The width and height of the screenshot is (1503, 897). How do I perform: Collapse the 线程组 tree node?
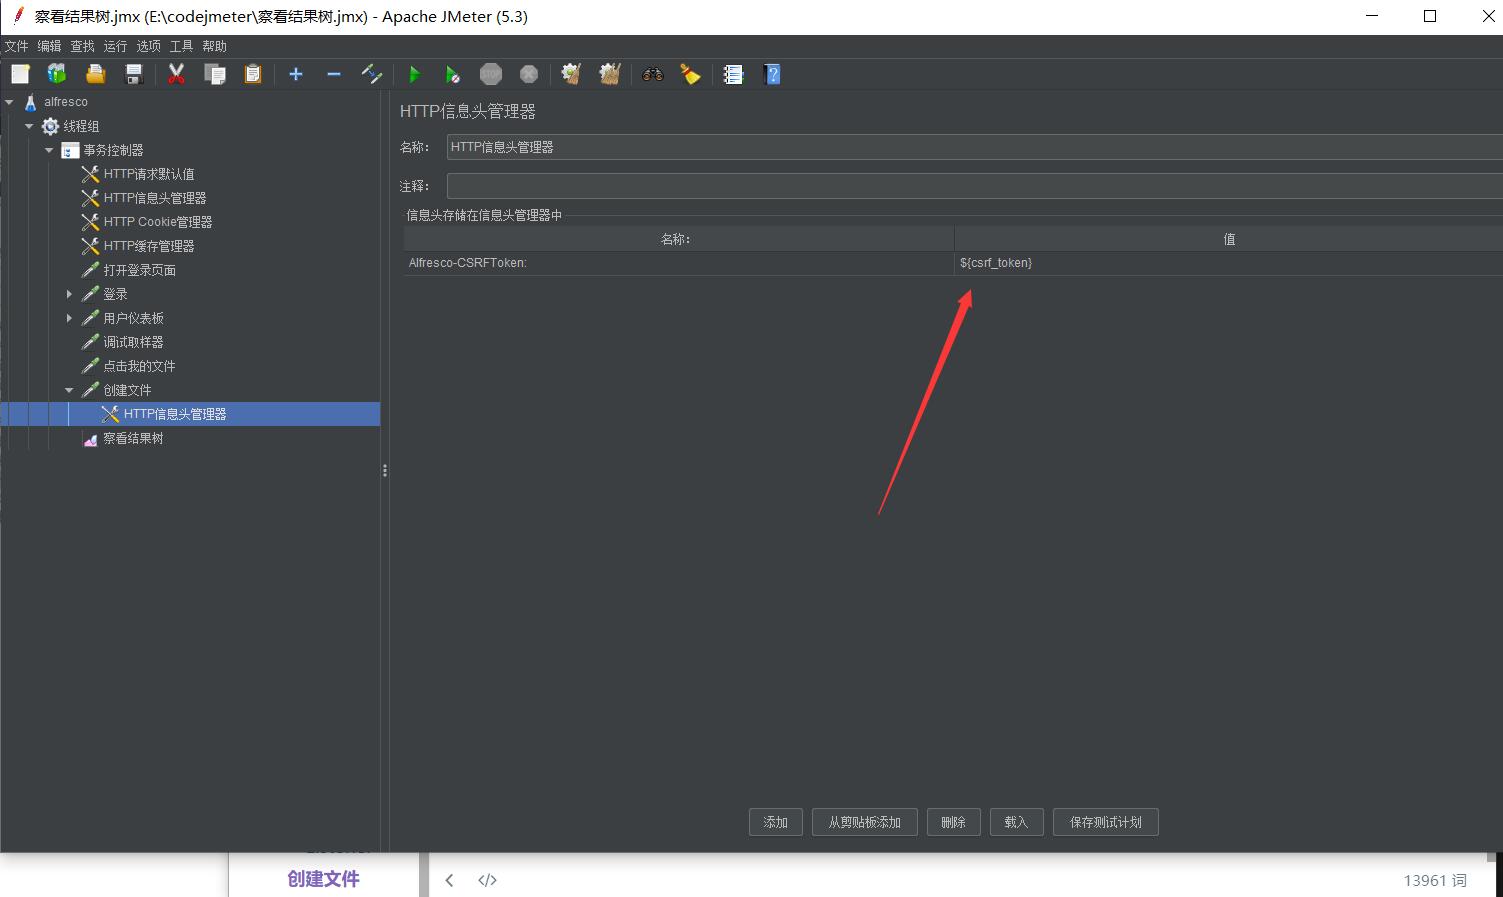29,126
